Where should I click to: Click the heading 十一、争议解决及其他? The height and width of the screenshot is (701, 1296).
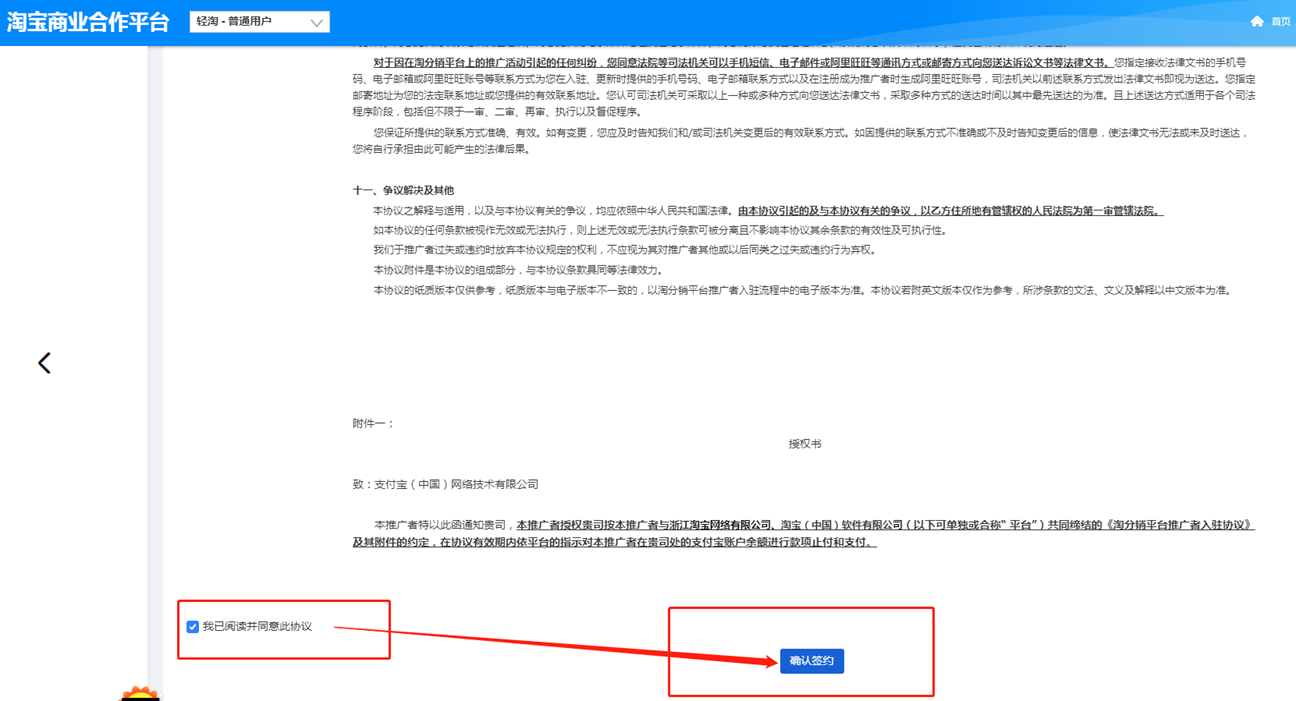point(403,190)
